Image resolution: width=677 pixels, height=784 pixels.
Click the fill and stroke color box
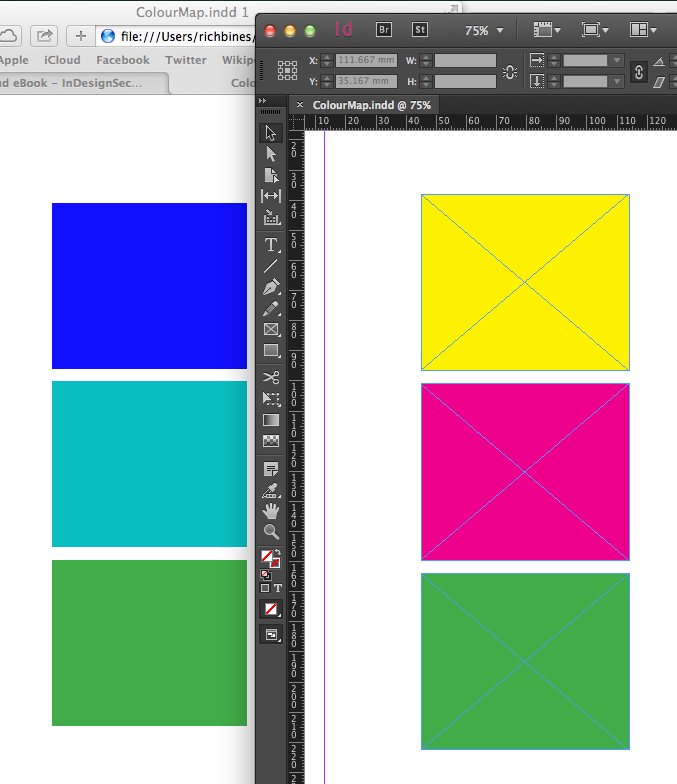pos(269,558)
